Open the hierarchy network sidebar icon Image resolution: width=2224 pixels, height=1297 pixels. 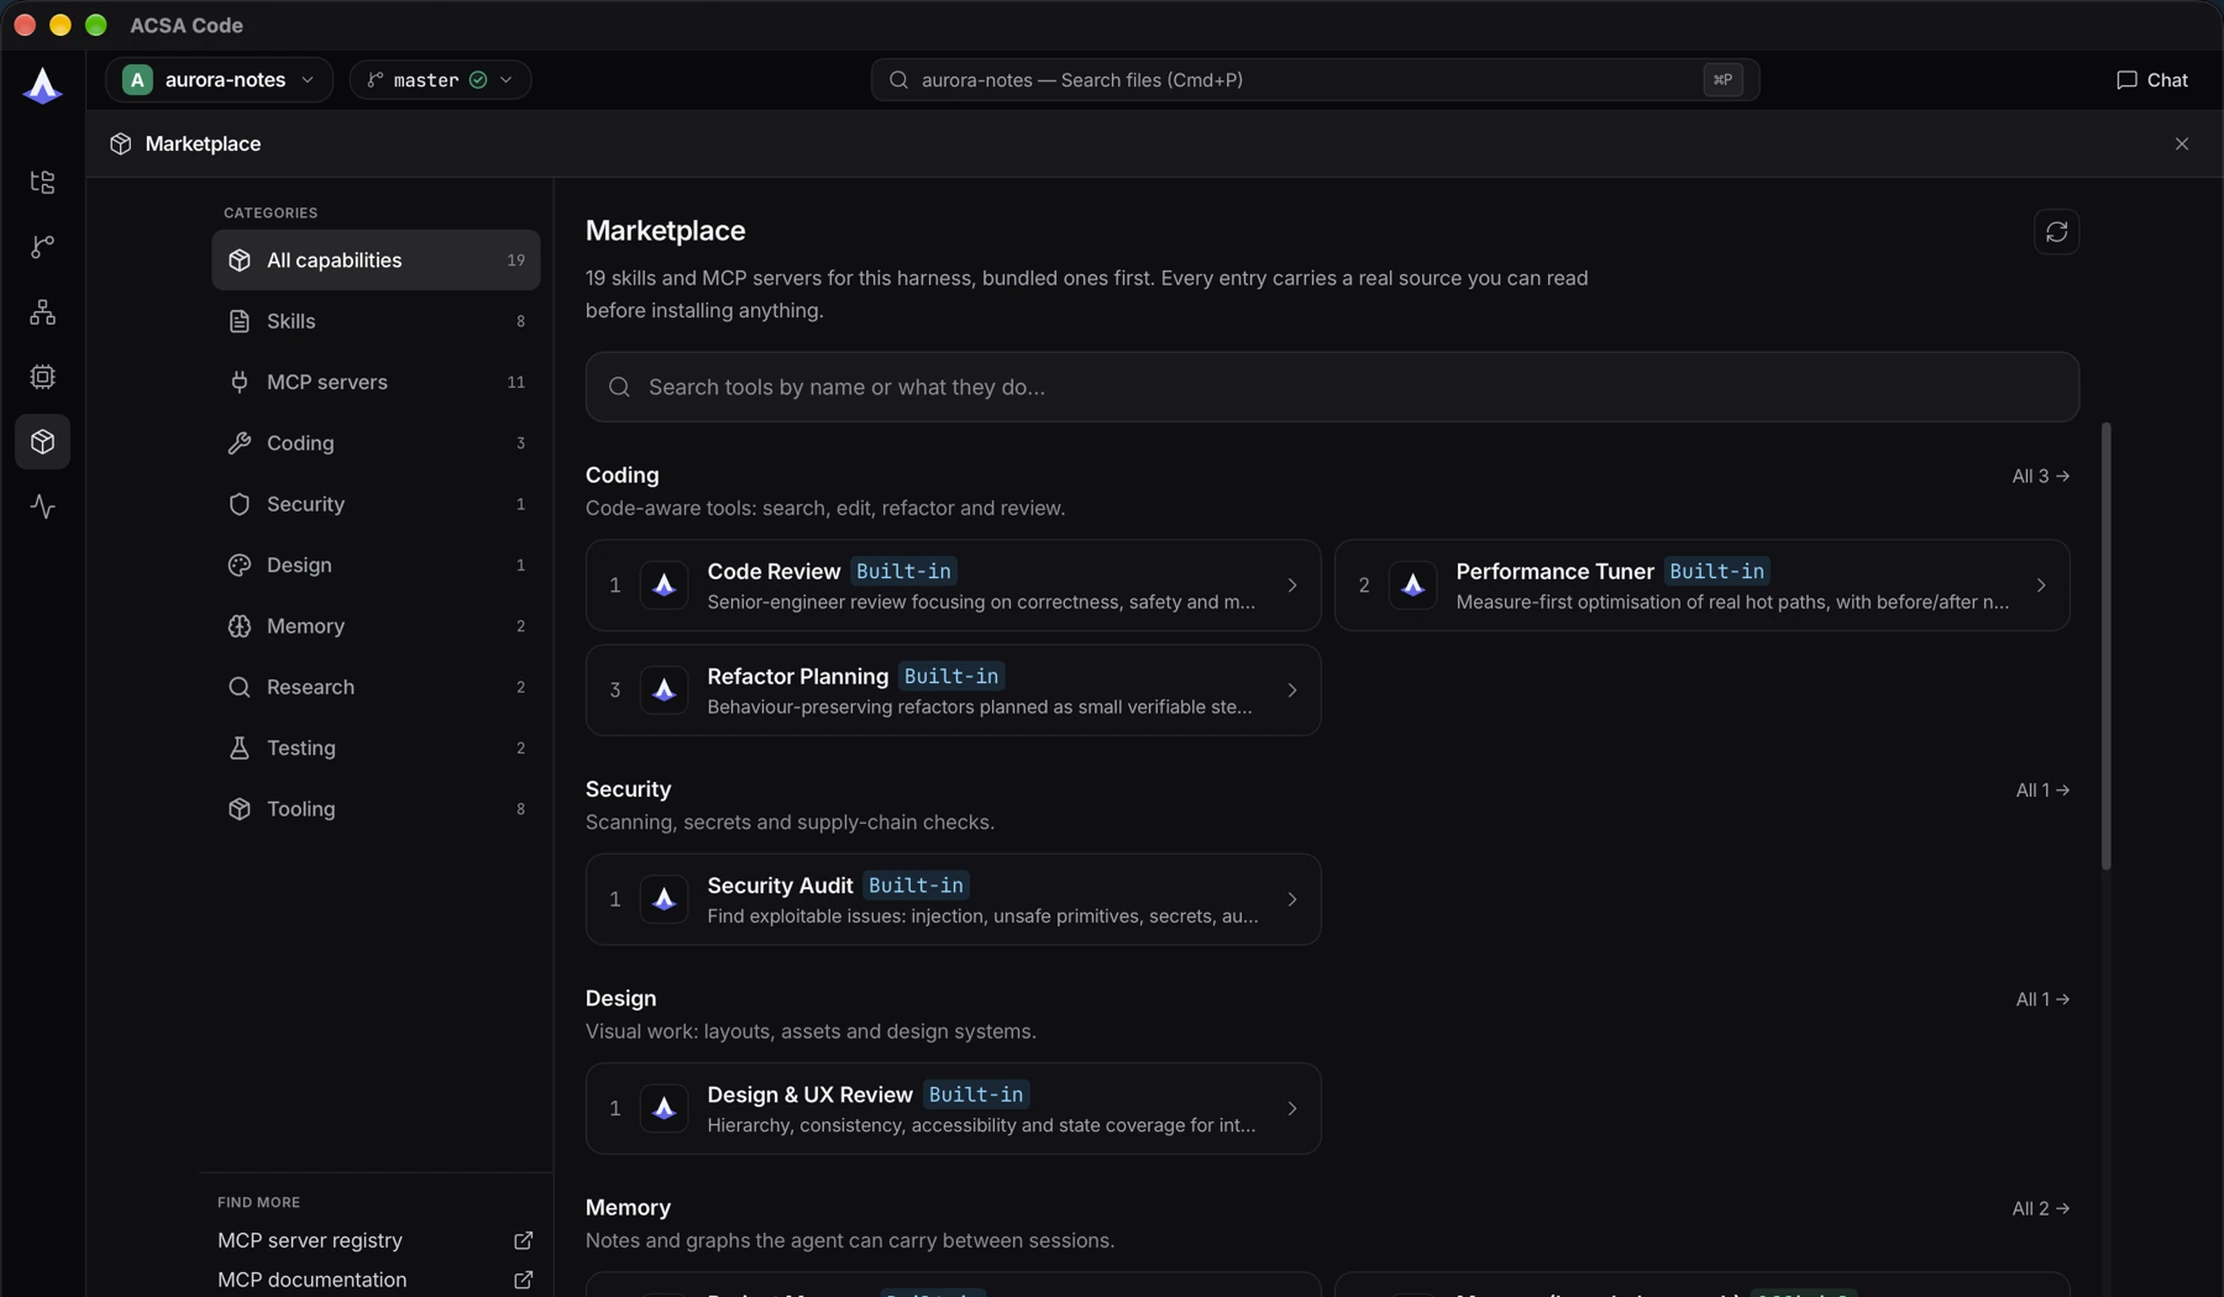(x=42, y=312)
